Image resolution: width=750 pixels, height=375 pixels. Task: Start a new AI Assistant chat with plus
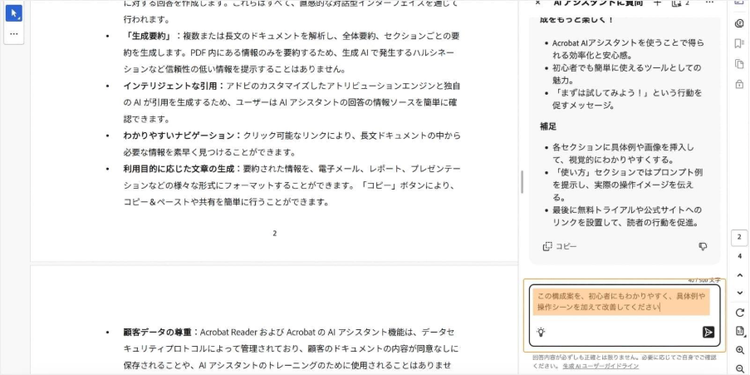point(657,3)
